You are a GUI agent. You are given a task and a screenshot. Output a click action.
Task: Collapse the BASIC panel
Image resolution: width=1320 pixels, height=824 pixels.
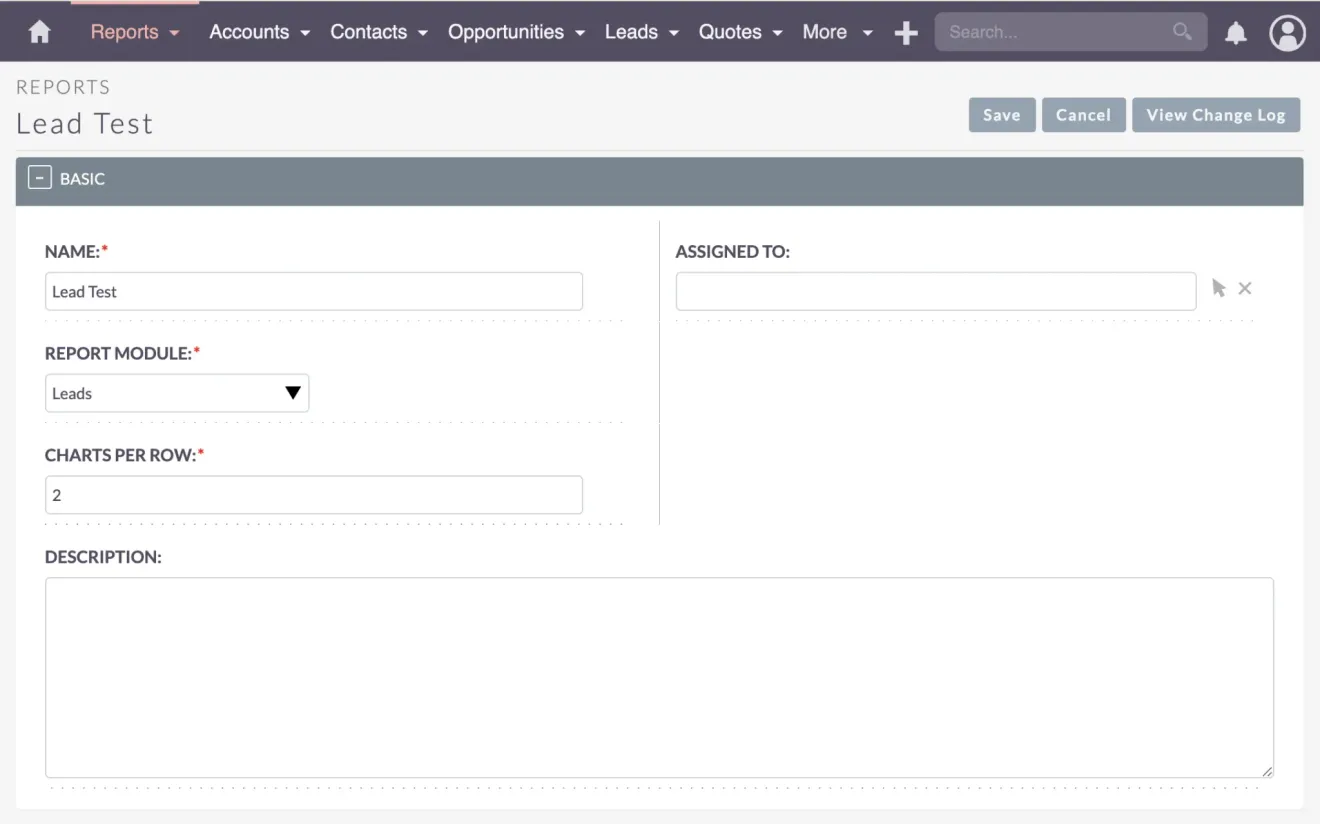click(40, 177)
